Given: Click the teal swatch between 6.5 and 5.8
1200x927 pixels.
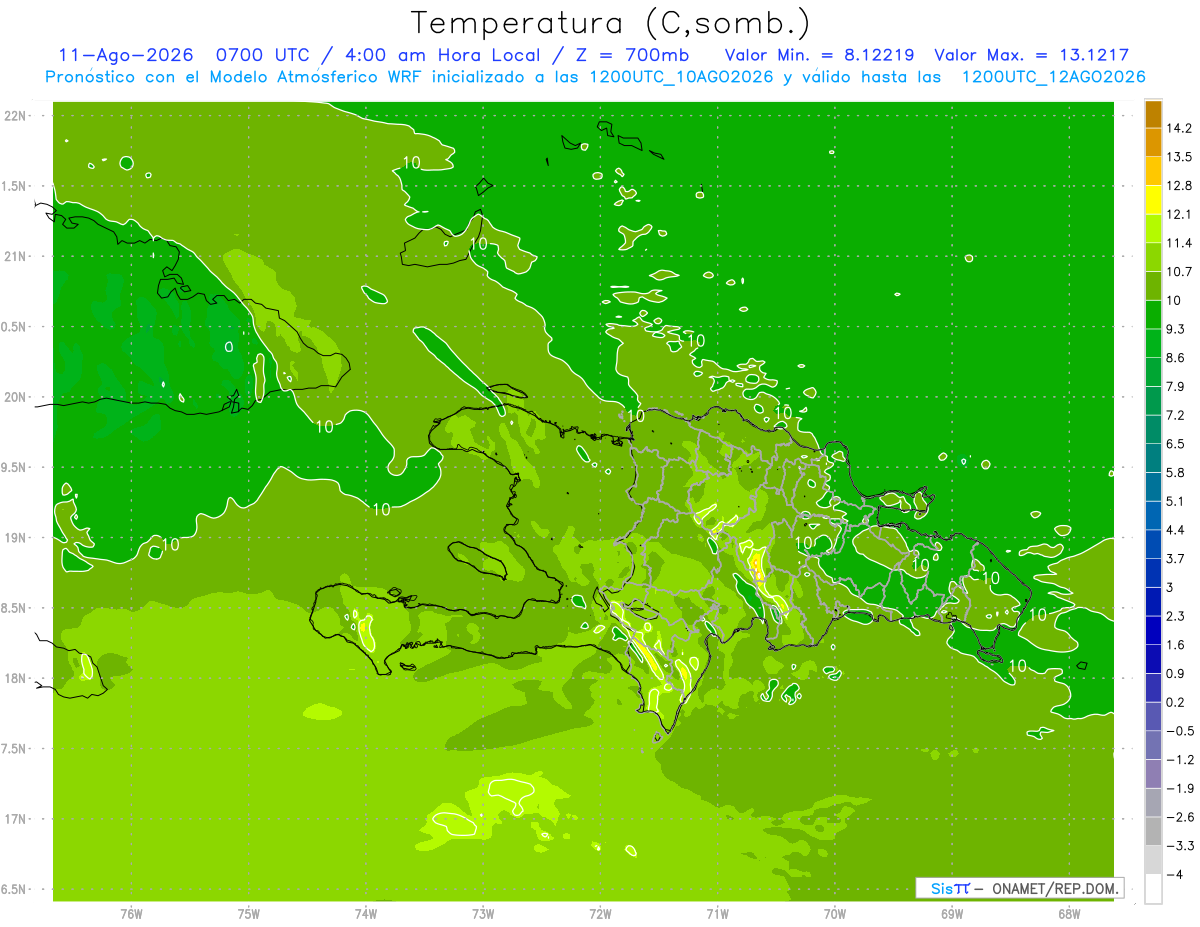Looking at the screenshot, I should tap(1153, 458).
